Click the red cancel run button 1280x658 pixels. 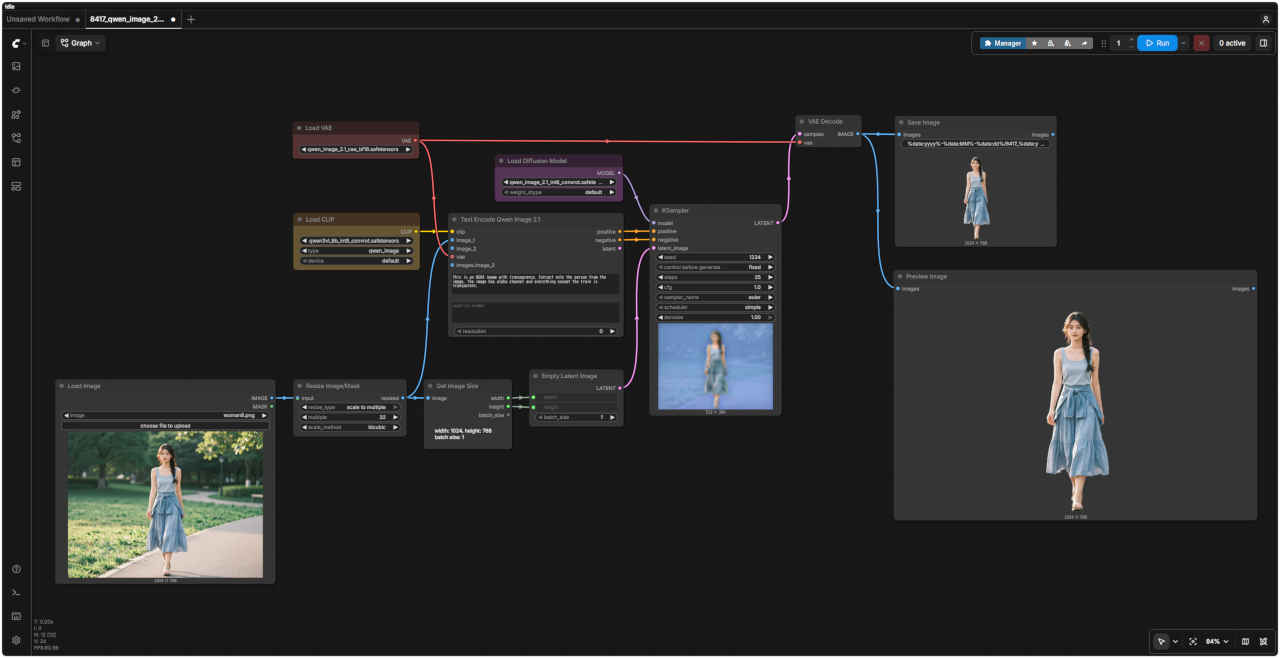click(1201, 43)
